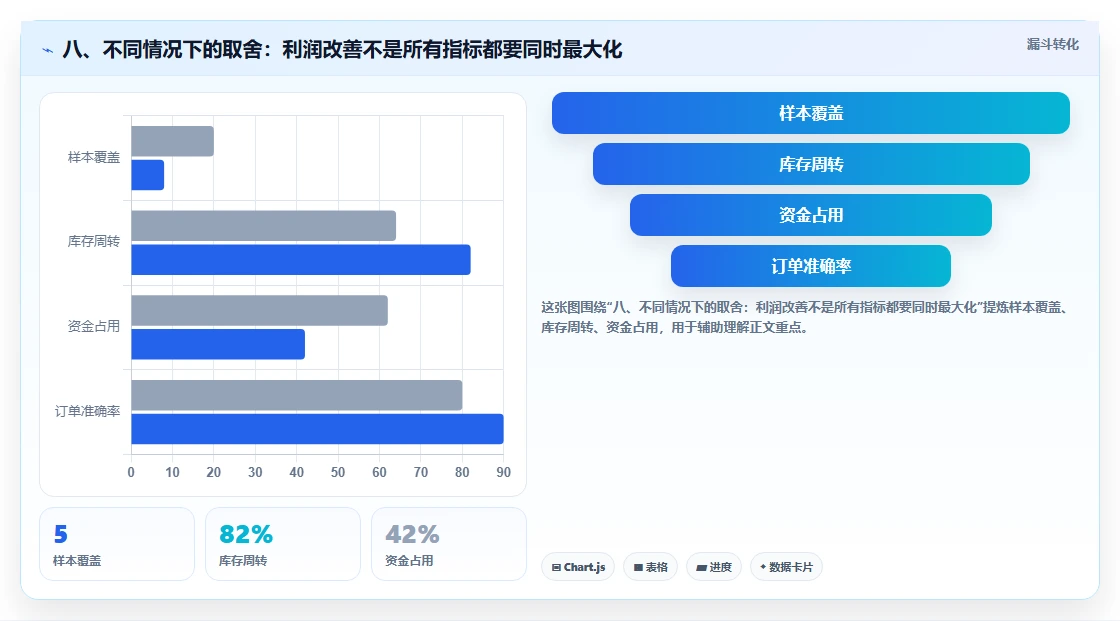Click the x-axis tick label 50
Viewport: 1120px width, 621px height.
pyautogui.click(x=338, y=472)
